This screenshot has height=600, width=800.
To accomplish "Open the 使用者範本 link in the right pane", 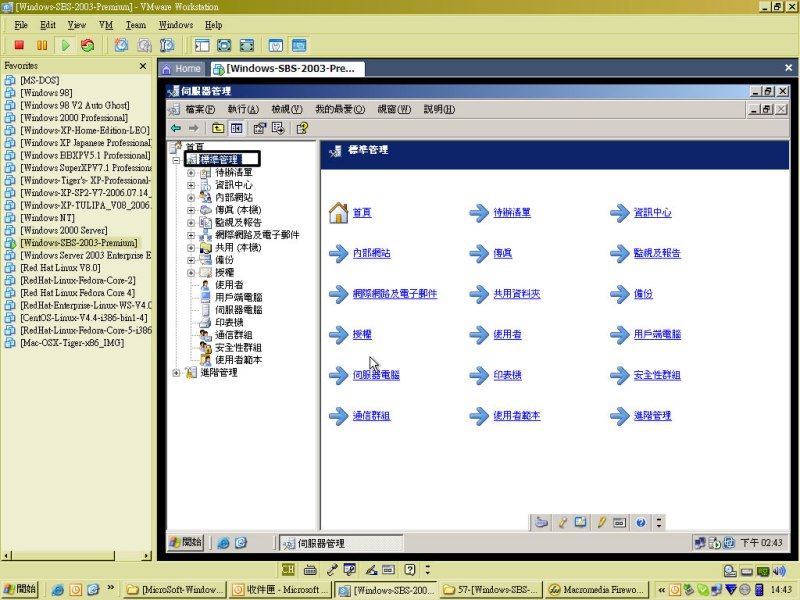I will [517, 416].
